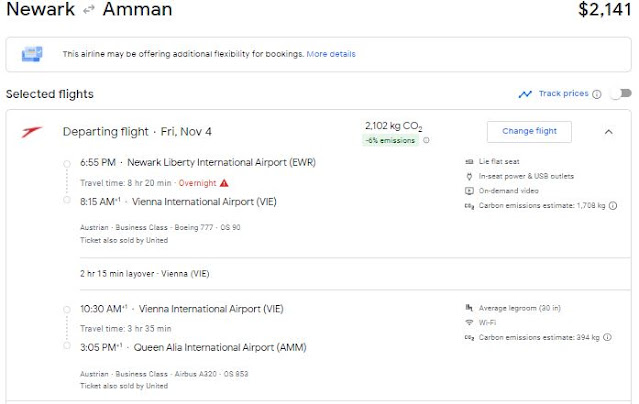Click the booking flexibility notice icon
The image size is (639, 404).
click(32, 53)
